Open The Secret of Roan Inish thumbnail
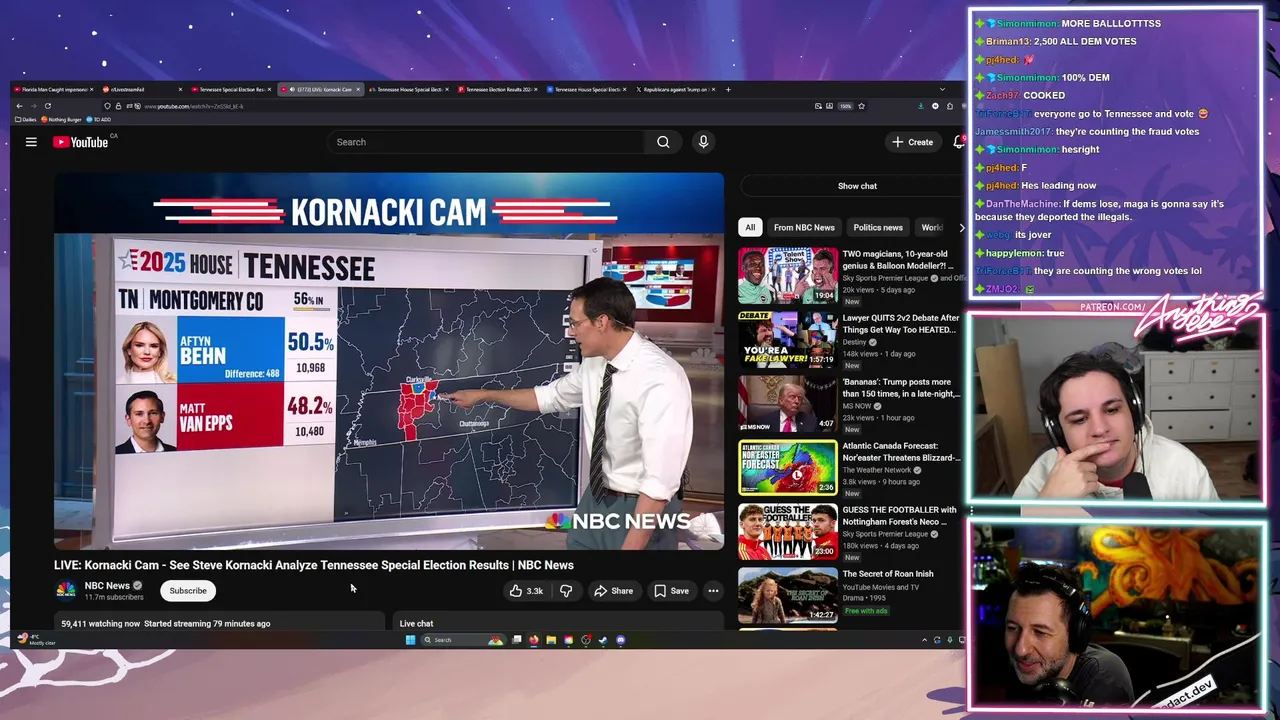This screenshot has height=720, width=1280. [x=788, y=595]
